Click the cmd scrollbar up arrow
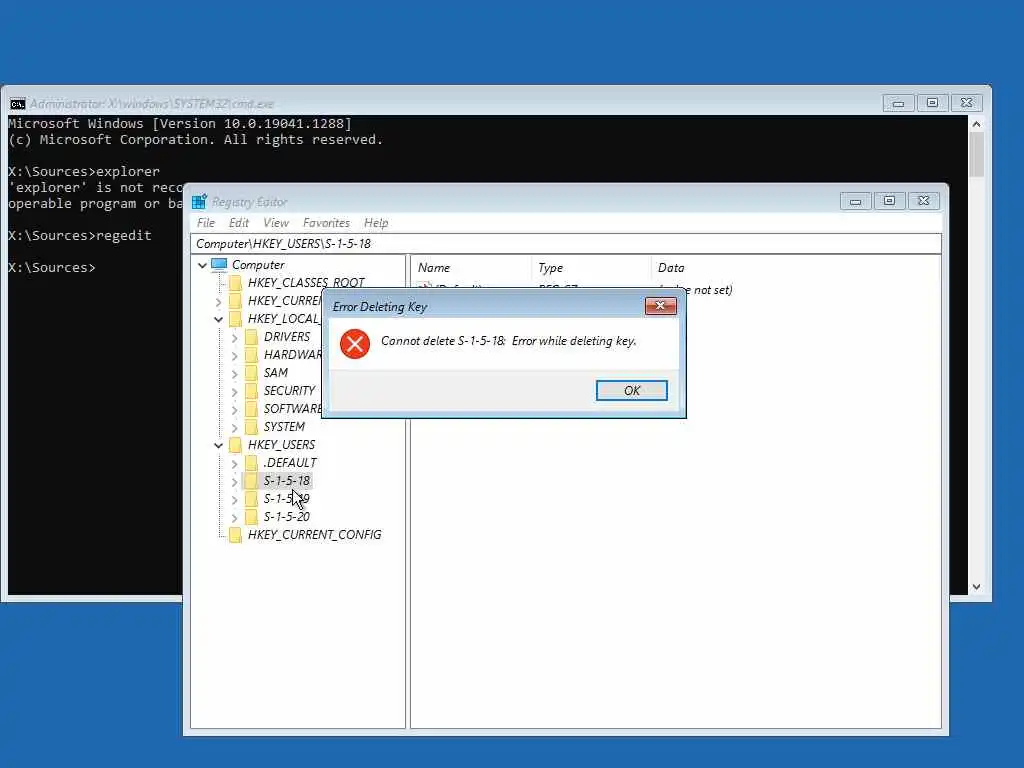This screenshot has width=1024, height=768. [976, 124]
